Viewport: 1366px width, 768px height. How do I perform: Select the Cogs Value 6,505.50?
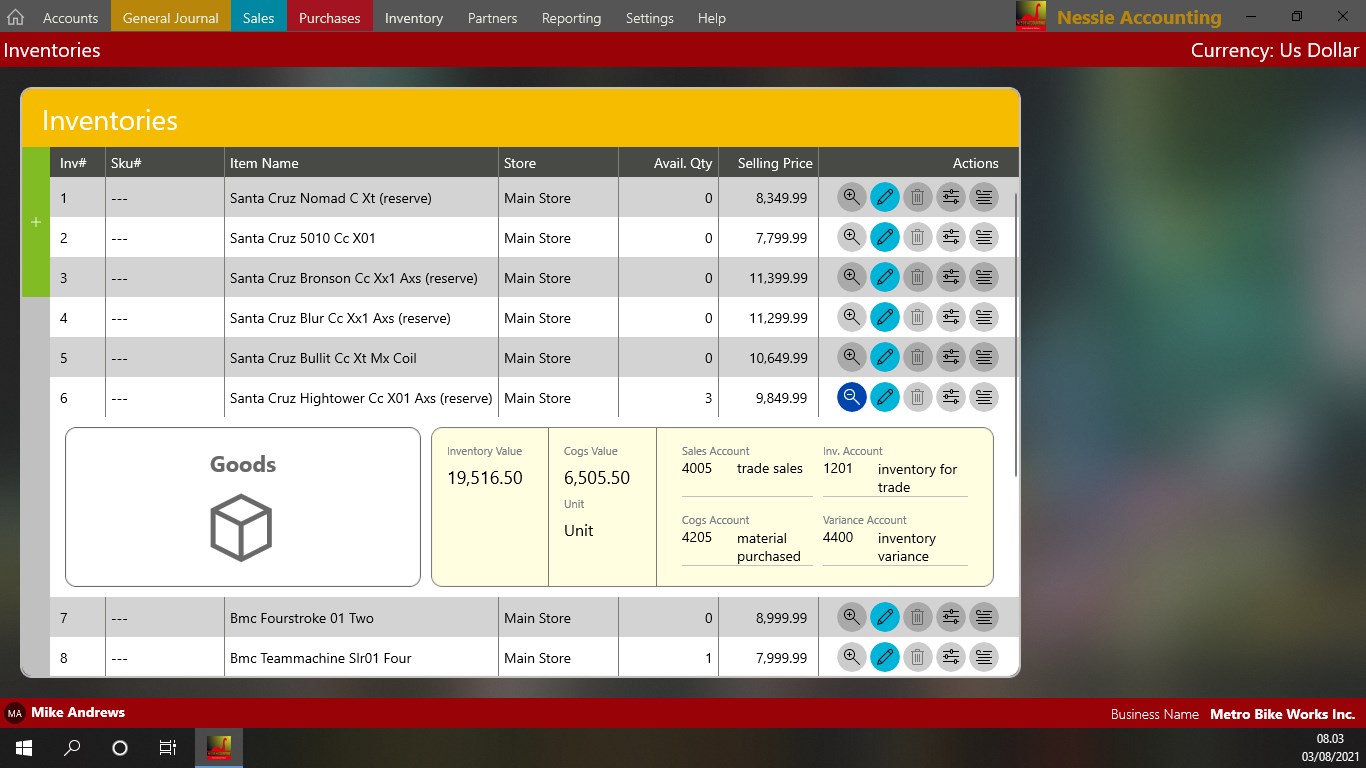pyautogui.click(x=597, y=478)
